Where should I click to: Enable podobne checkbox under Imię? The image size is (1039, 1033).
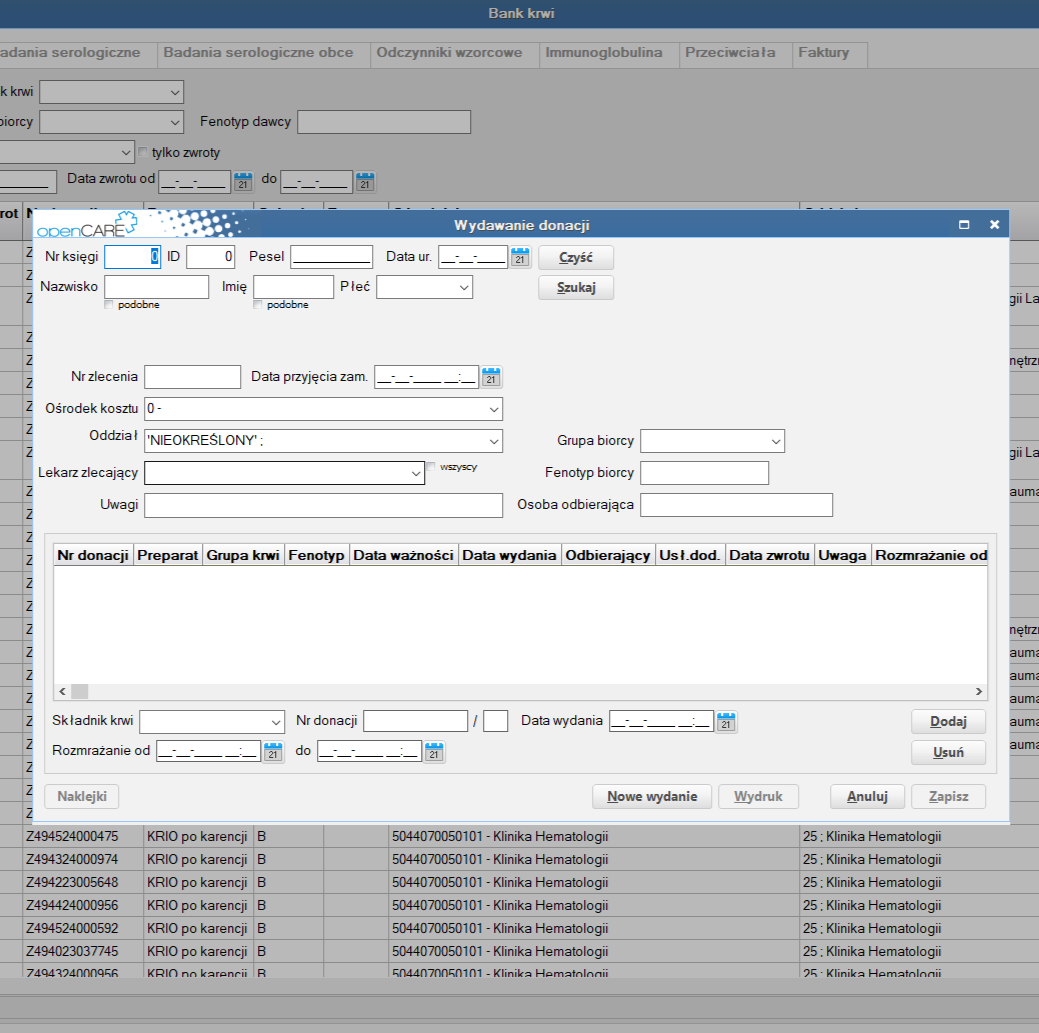pyautogui.click(x=259, y=305)
